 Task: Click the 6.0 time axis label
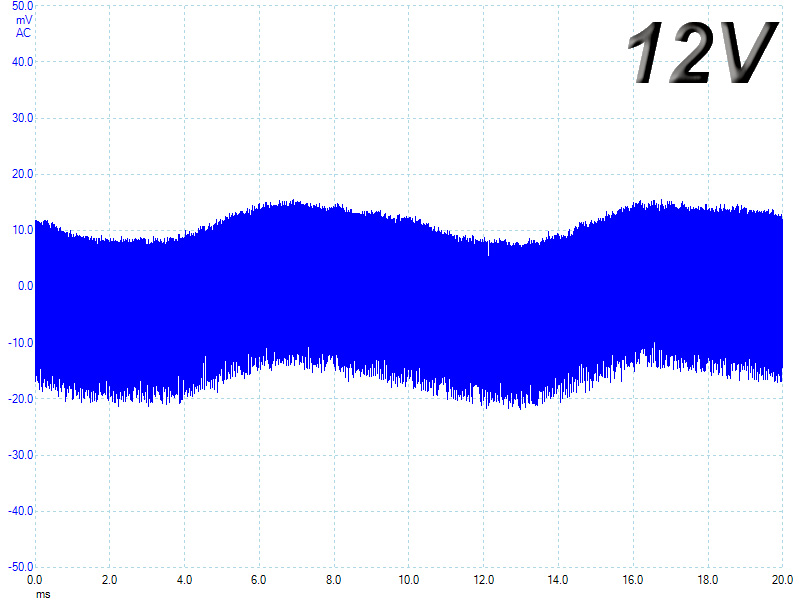(259, 580)
